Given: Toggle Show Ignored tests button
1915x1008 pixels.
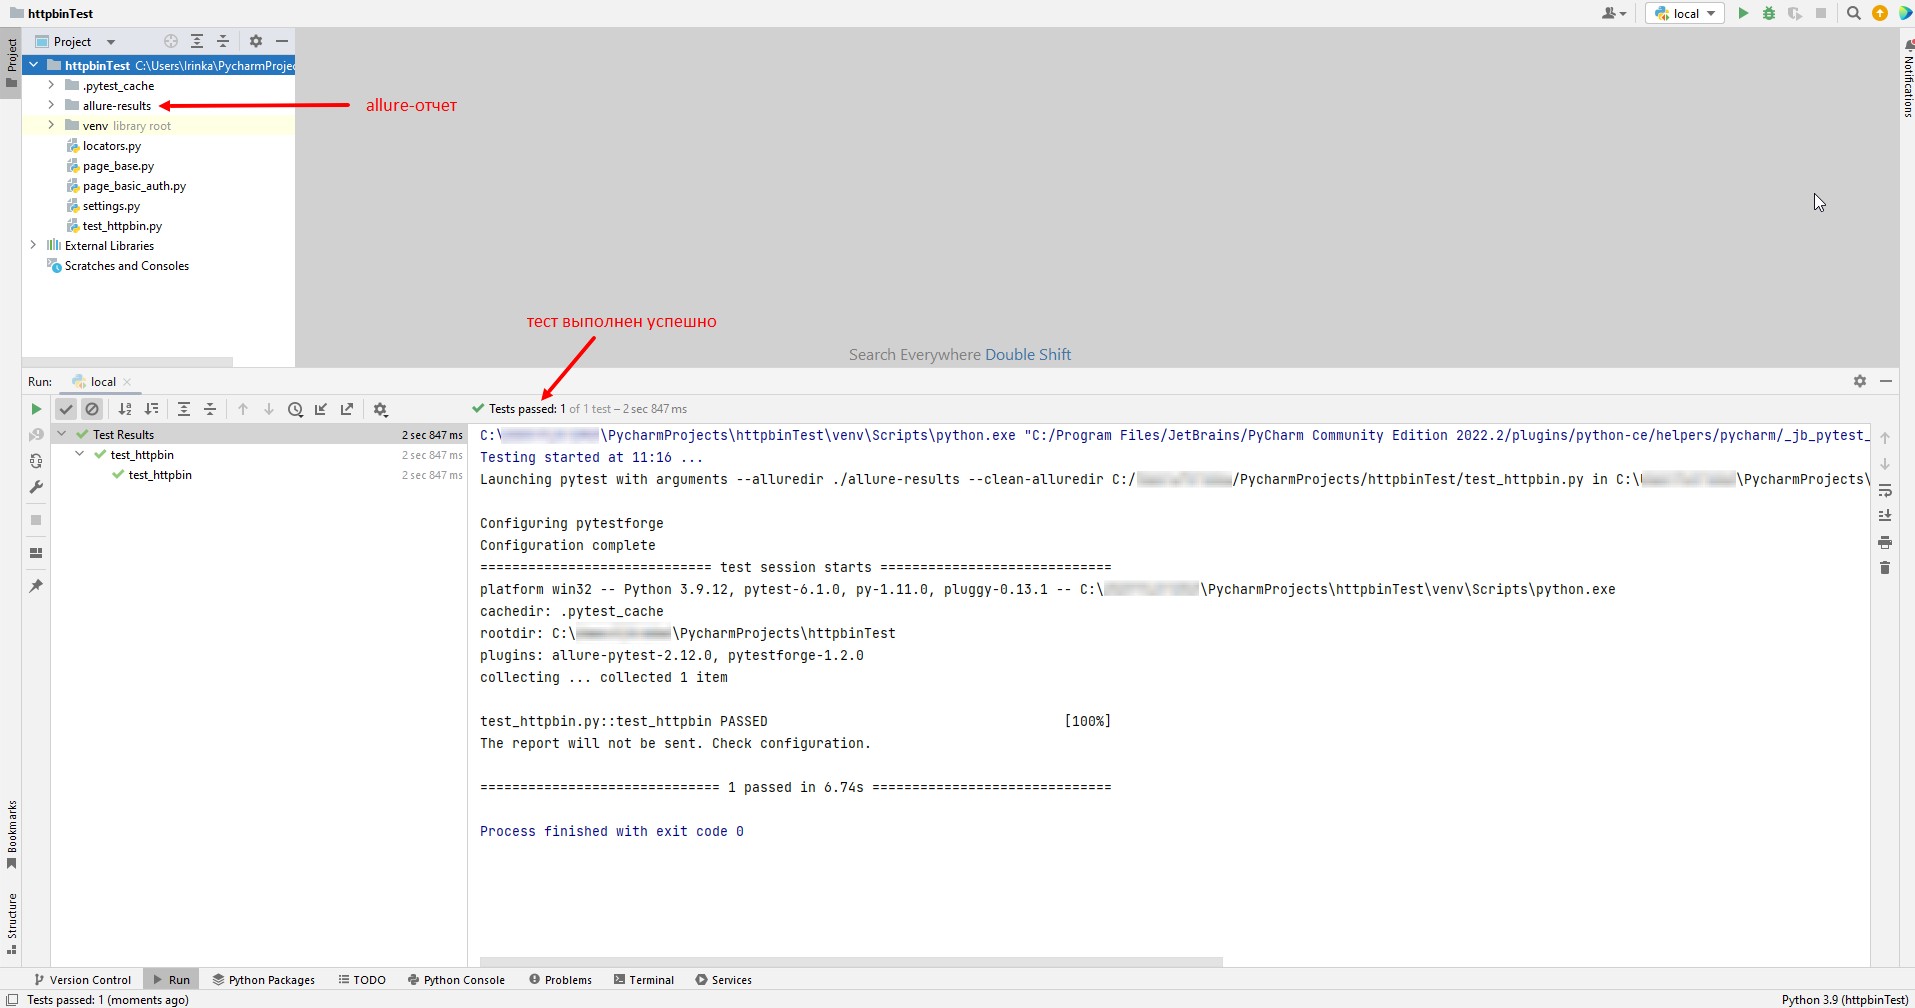Looking at the screenshot, I should point(92,409).
